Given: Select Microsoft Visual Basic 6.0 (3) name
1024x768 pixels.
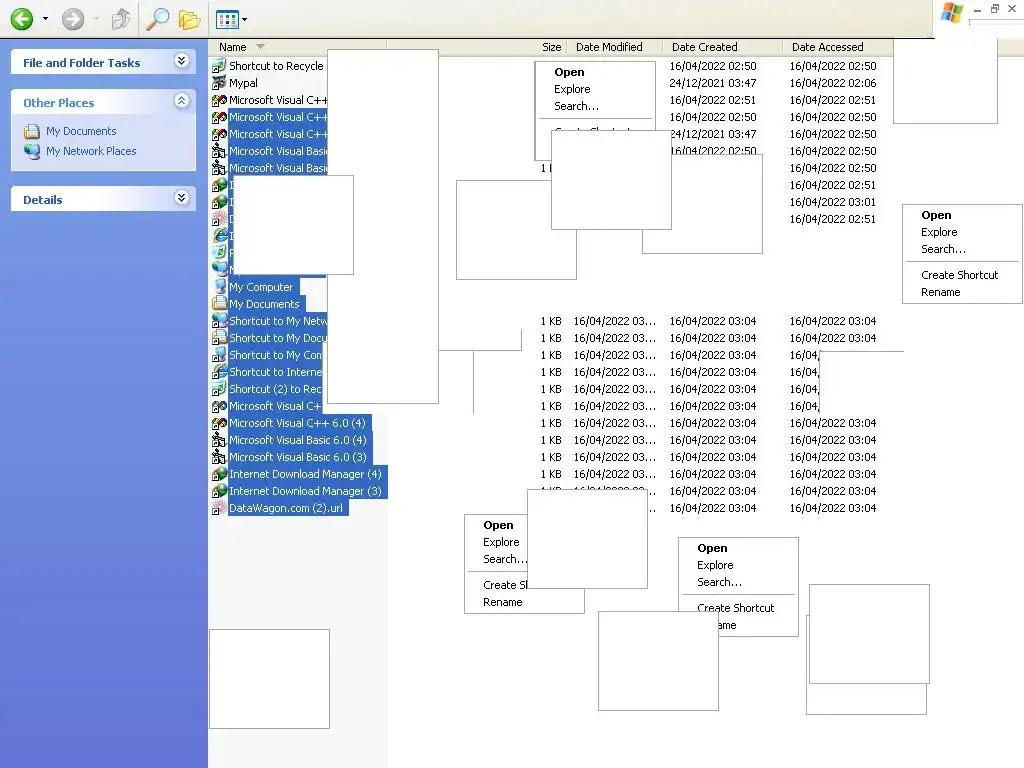Looking at the screenshot, I should point(298,456).
